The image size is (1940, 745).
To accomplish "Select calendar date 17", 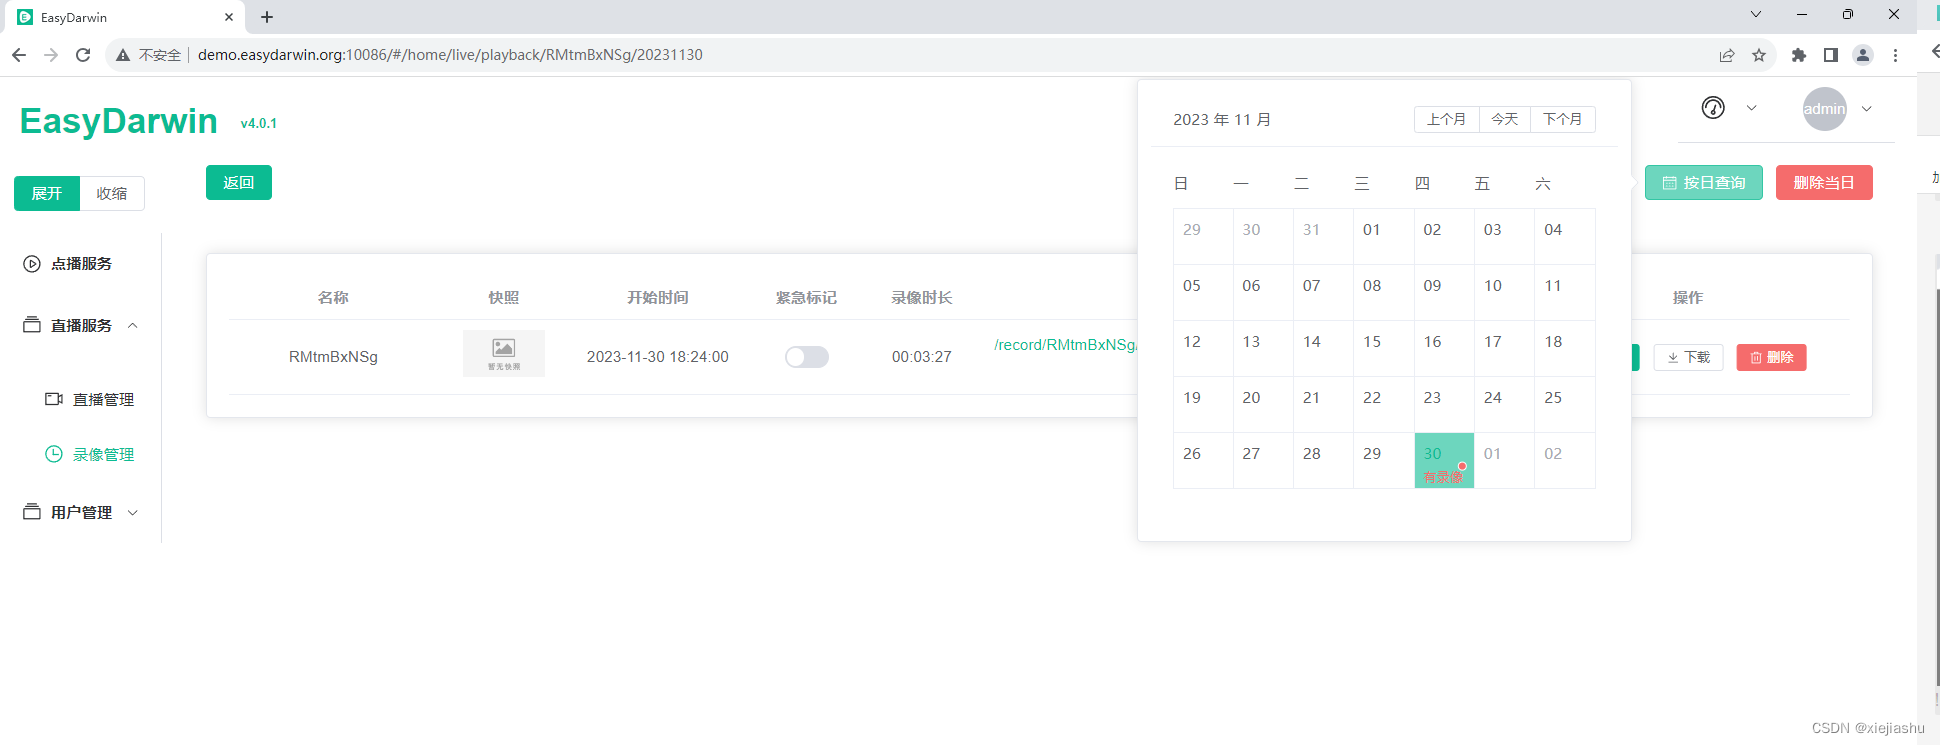I will point(1504,349).
